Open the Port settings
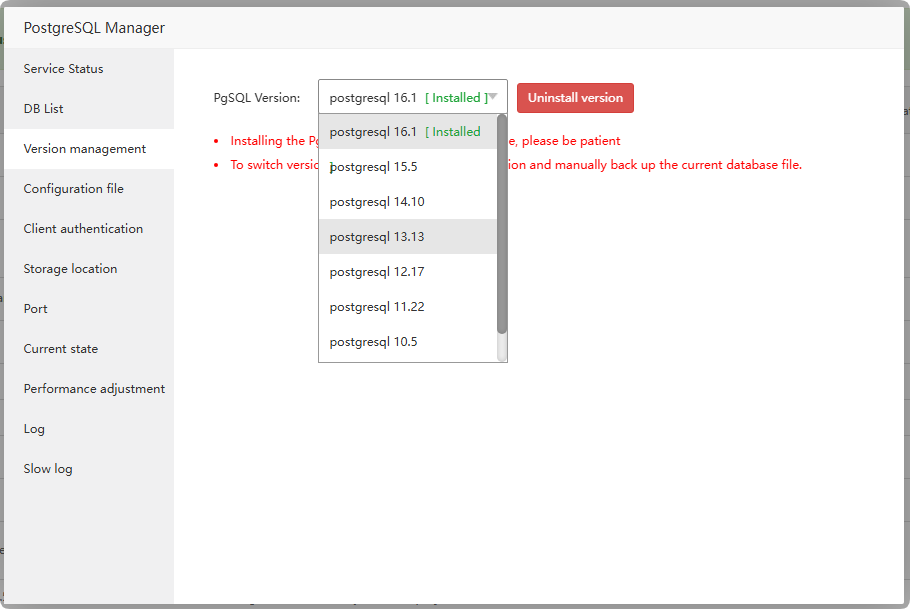910x609 pixels. 89,309
